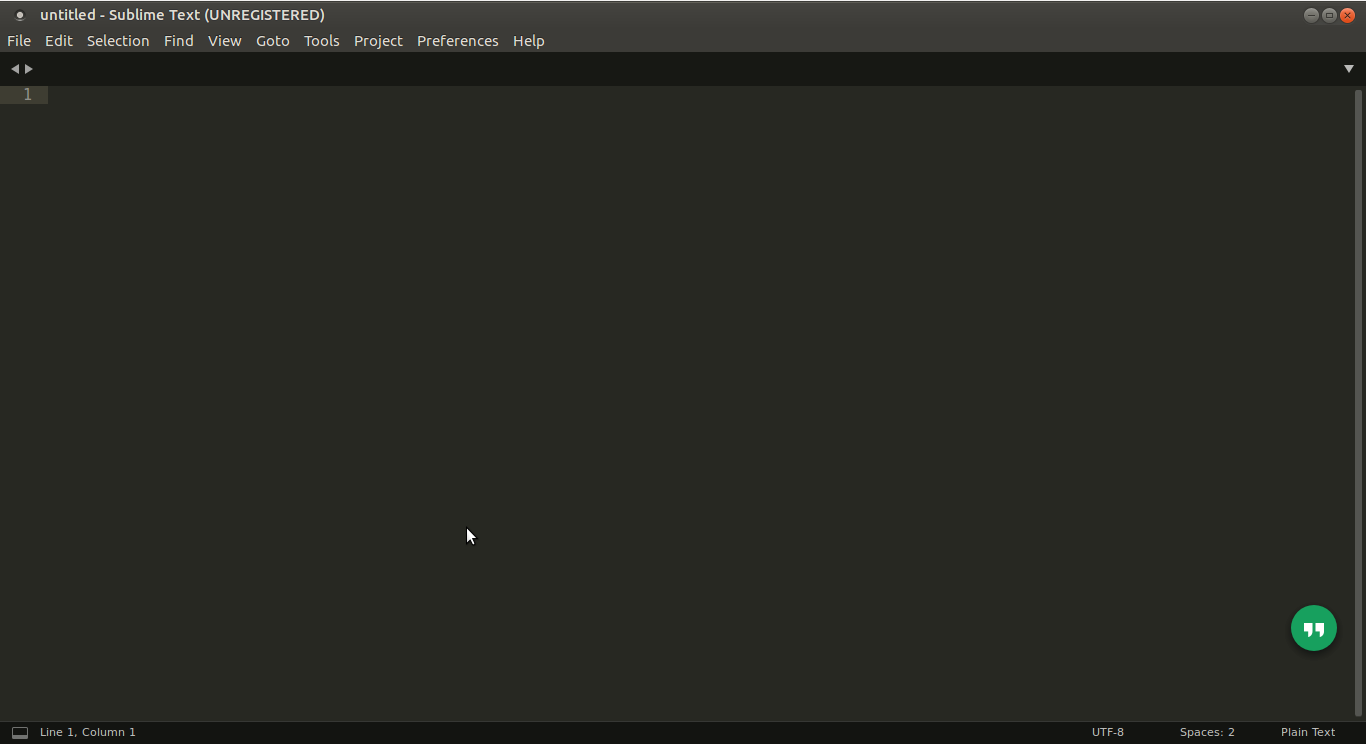1366x744 pixels.
Task: Minimize the Sublime Text window
Action: [x=1311, y=15]
